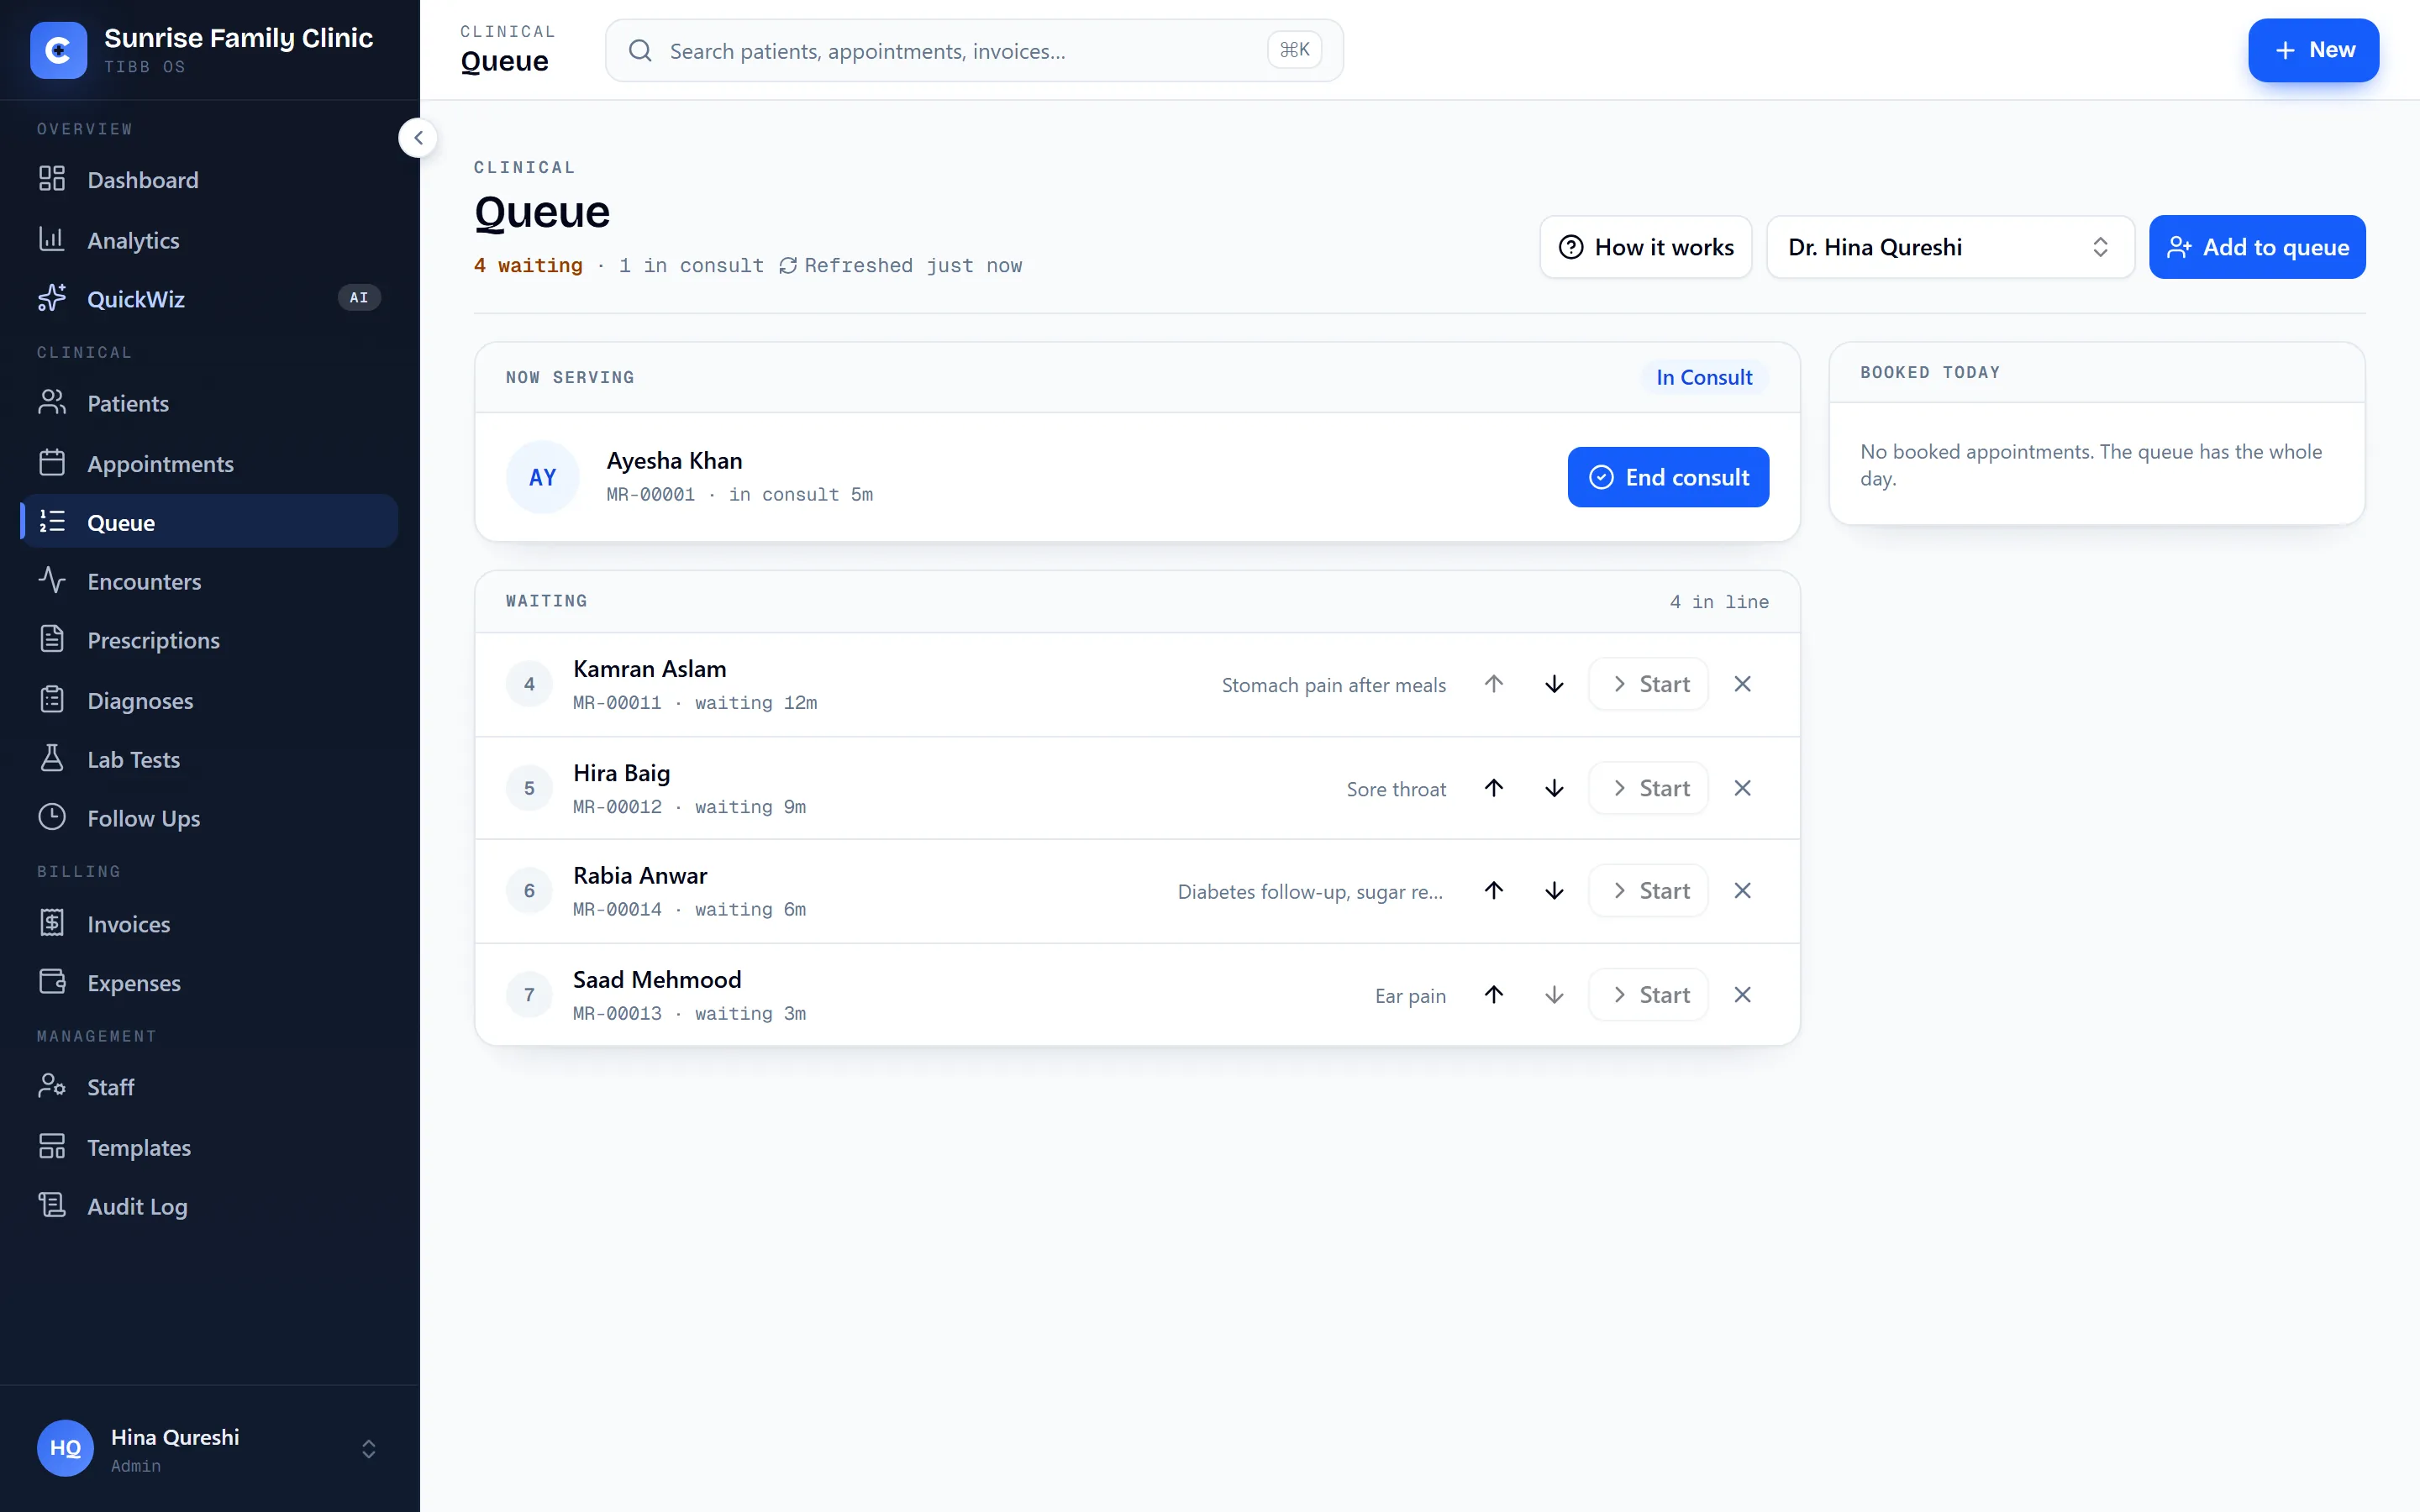Image resolution: width=2420 pixels, height=1512 pixels.
Task: Move Kamran Aslam down in queue
Action: click(x=1554, y=684)
